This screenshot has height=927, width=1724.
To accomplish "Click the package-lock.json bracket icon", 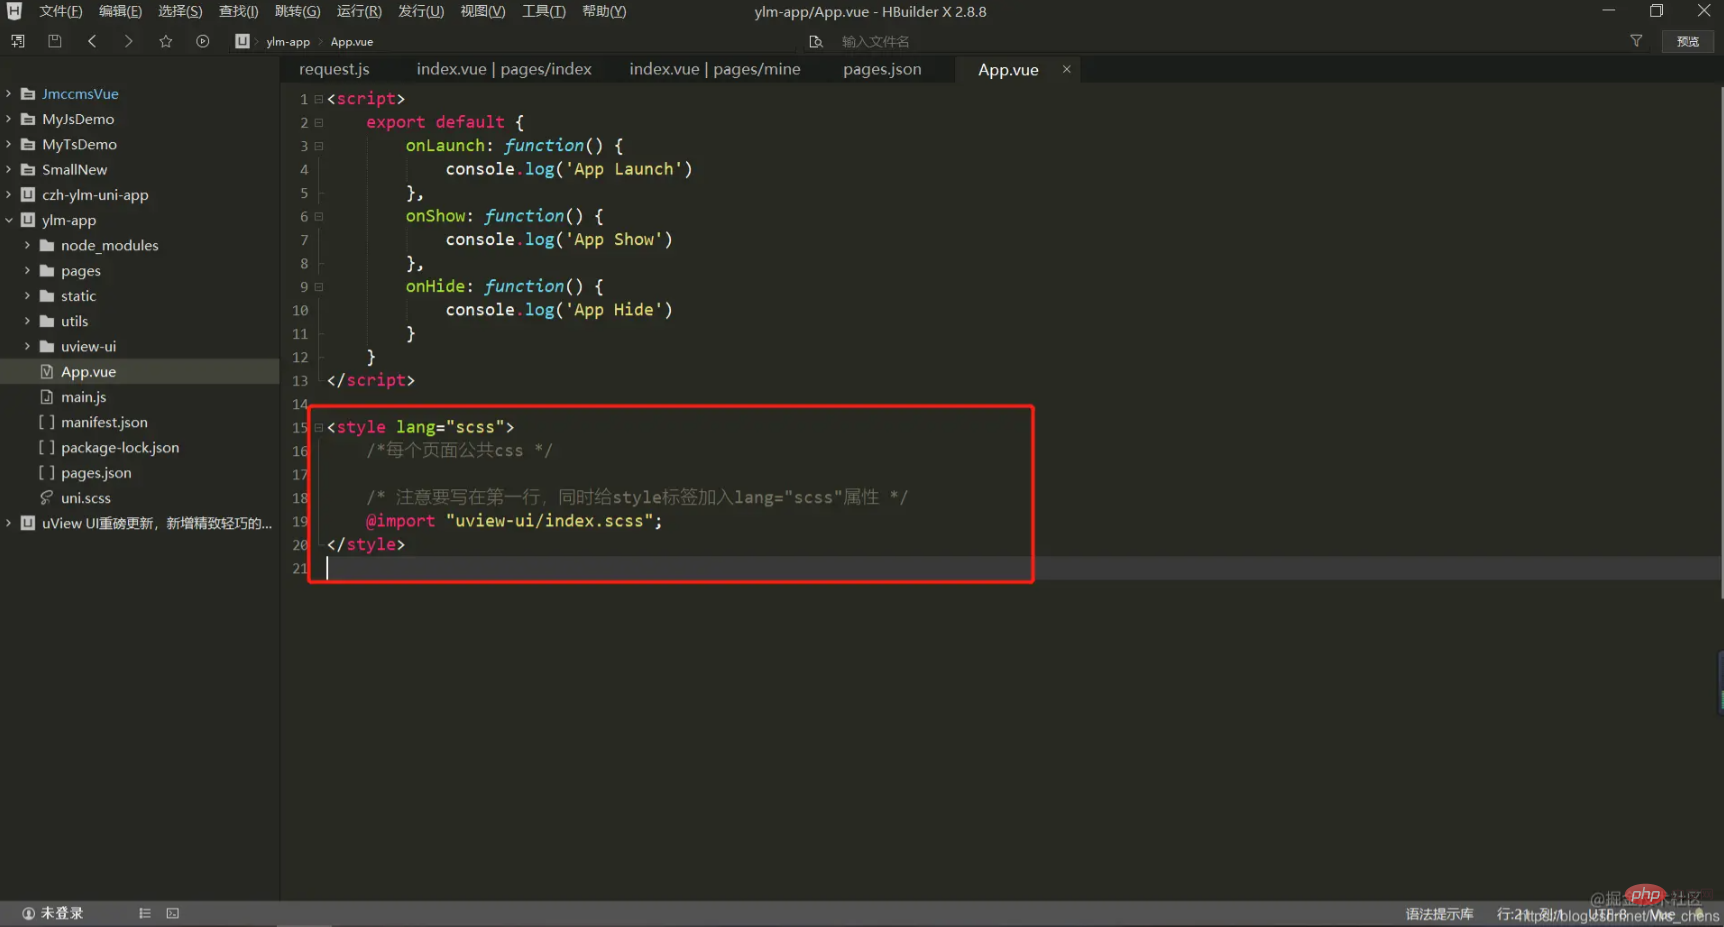I will pyautogui.click(x=46, y=447).
